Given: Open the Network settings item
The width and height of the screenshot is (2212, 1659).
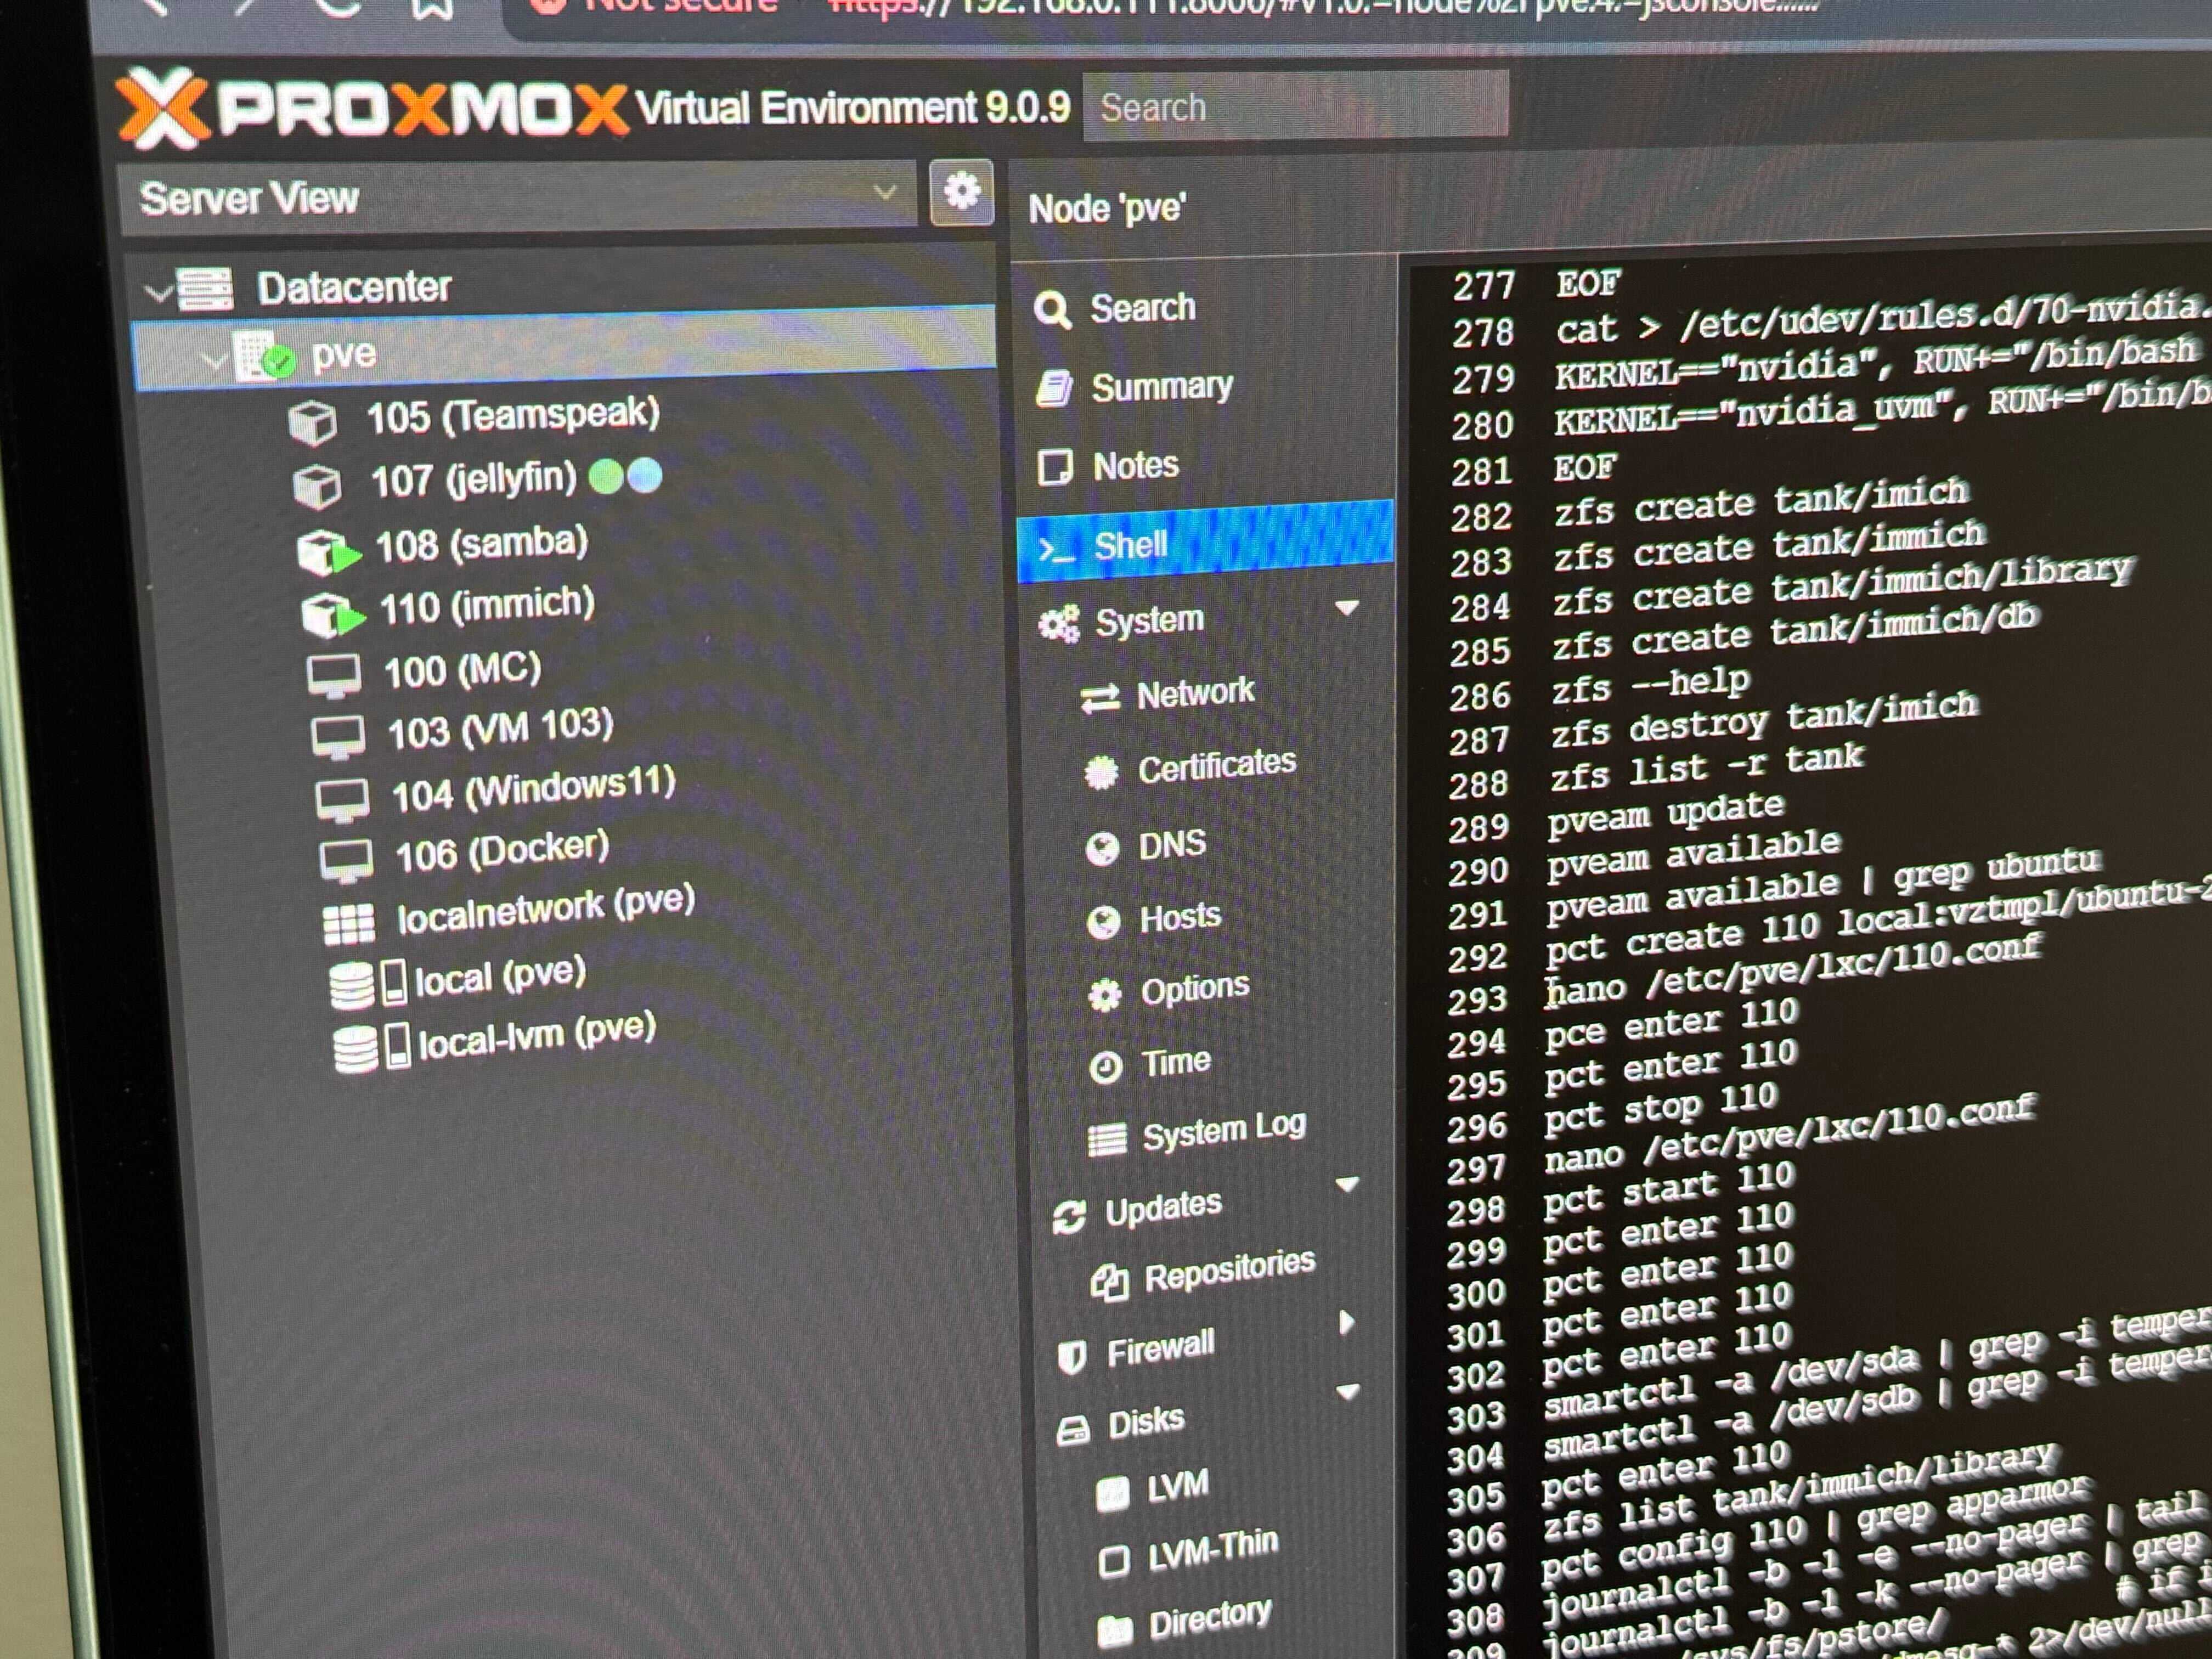Looking at the screenshot, I should (1195, 692).
